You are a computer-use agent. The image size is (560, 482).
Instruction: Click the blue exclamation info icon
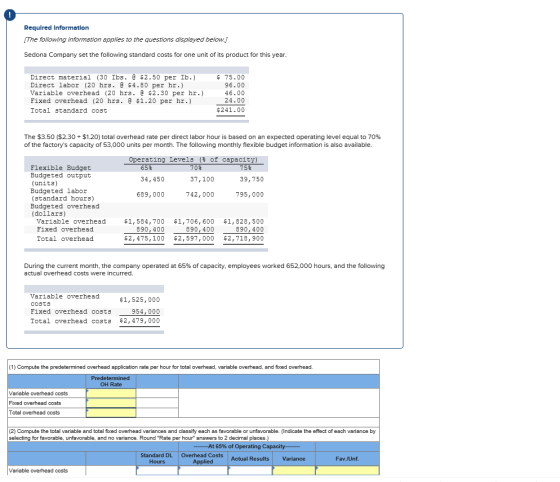click(x=10, y=15)
